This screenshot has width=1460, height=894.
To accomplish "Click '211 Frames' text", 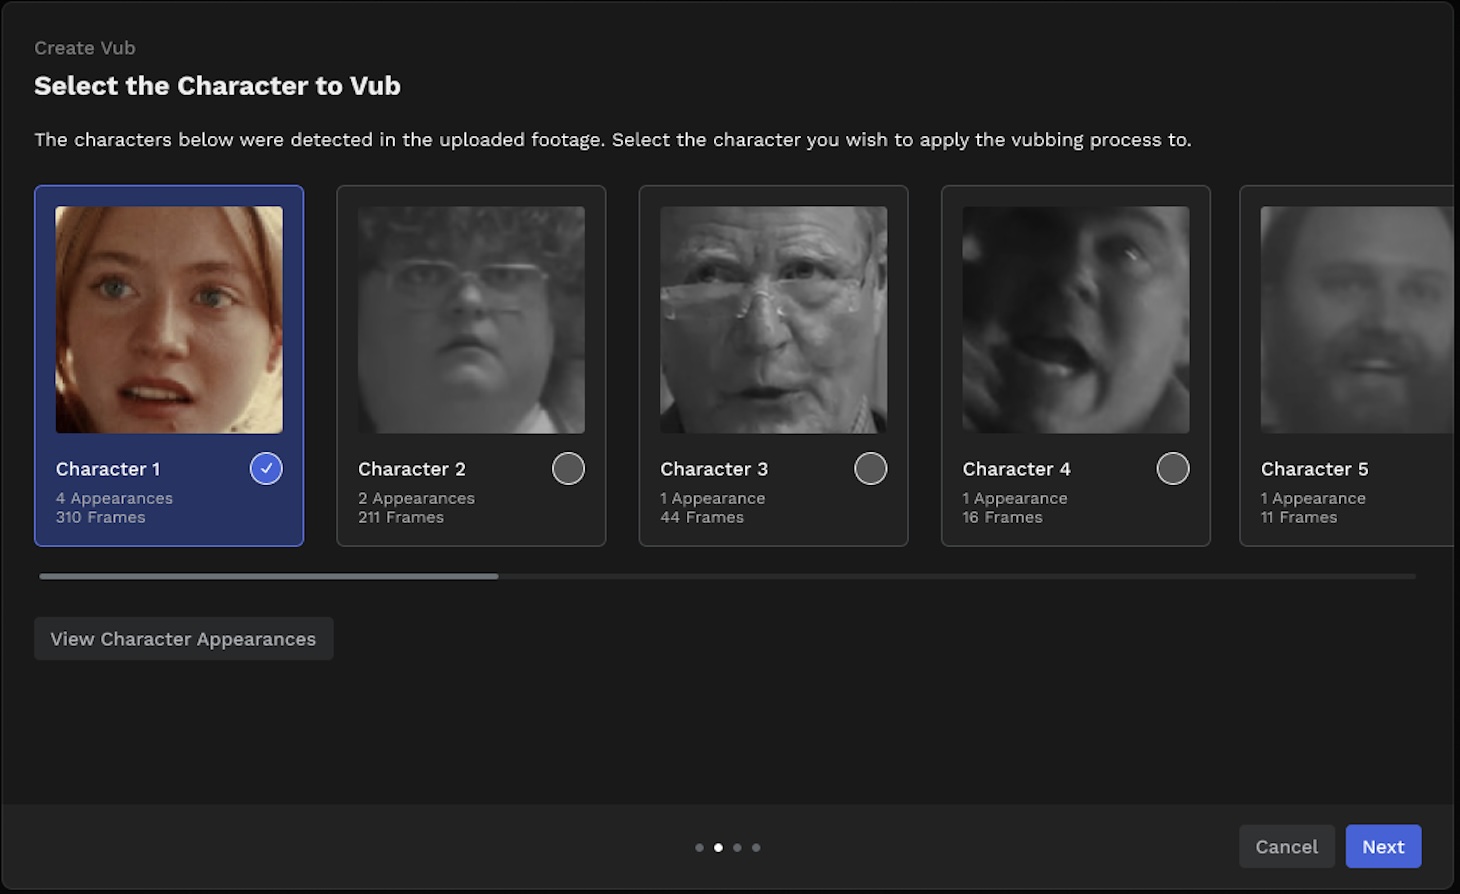I will click(401, 517).
